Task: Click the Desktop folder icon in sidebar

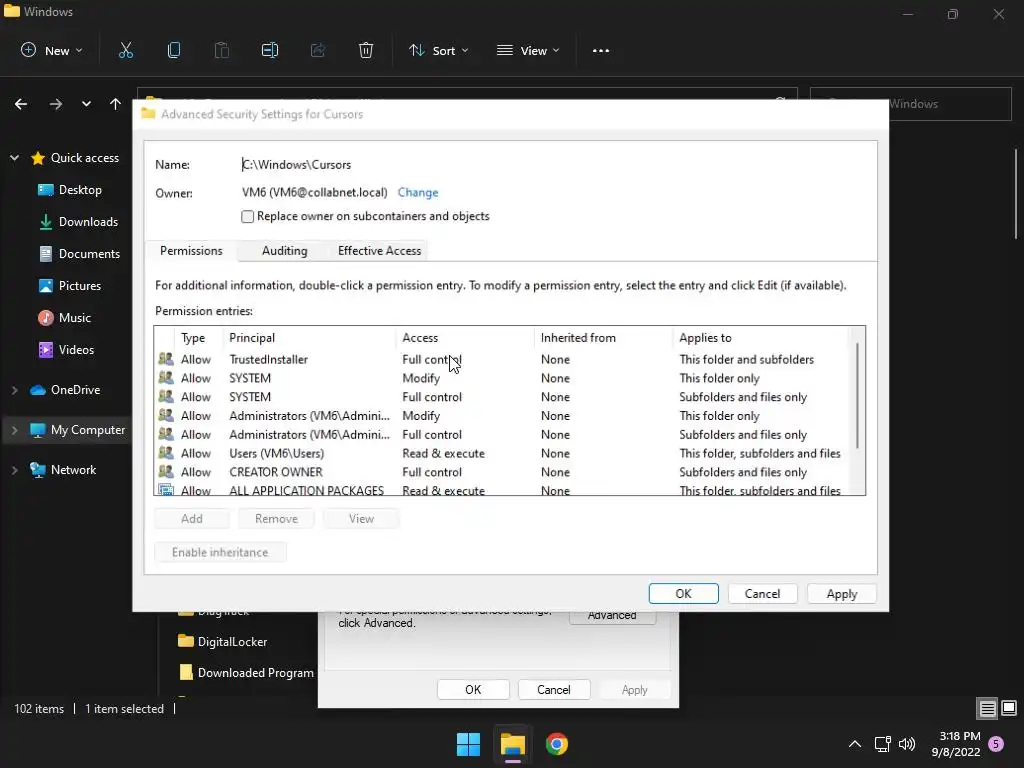Action: pyautogui.click(x=46, y=190)
